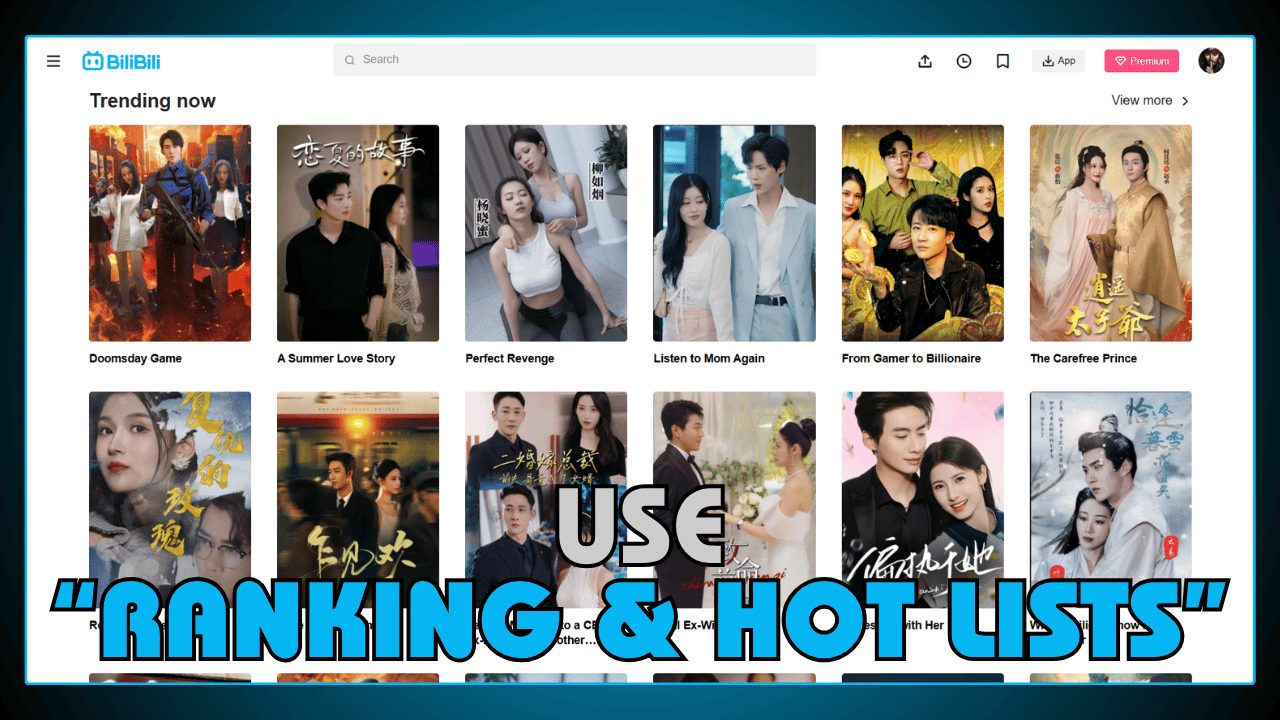Click the magnifier icon in the search bar
Screen dimensions: 1280x720
pyautogui.click(x=350, y=60)
